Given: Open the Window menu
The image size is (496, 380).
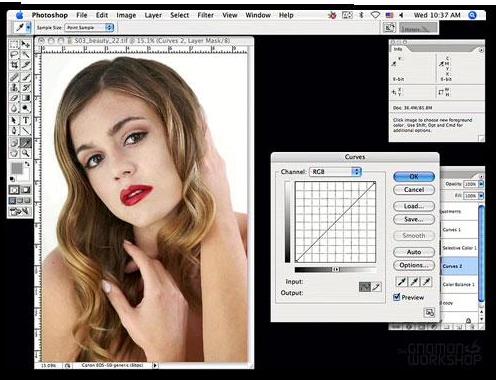Looking at the screenshot, I should [258, 15].
